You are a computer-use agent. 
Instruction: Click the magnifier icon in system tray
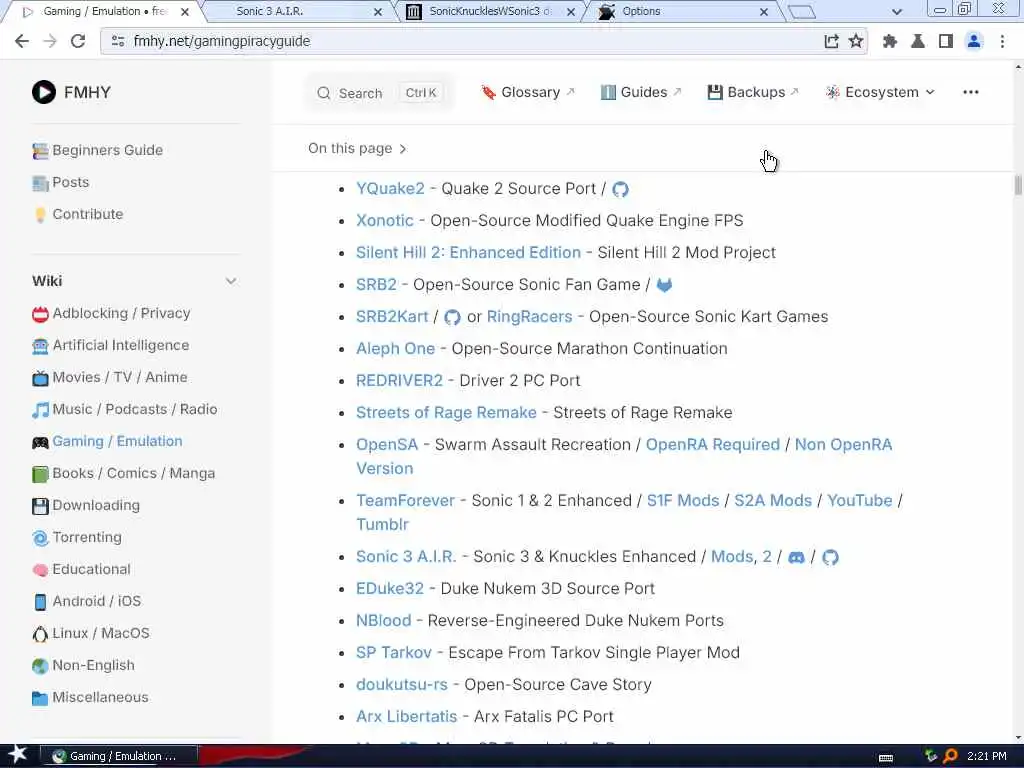tap(950, 756)
